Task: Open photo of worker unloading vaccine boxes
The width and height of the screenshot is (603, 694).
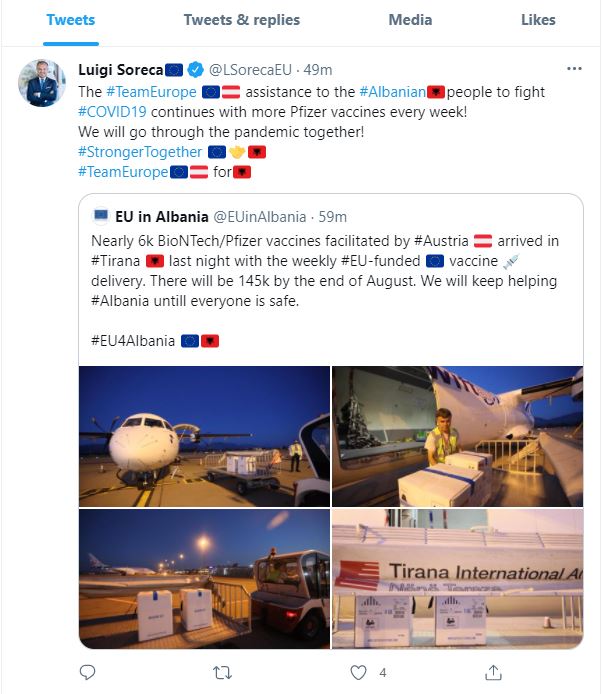Action: click(457, 436)
